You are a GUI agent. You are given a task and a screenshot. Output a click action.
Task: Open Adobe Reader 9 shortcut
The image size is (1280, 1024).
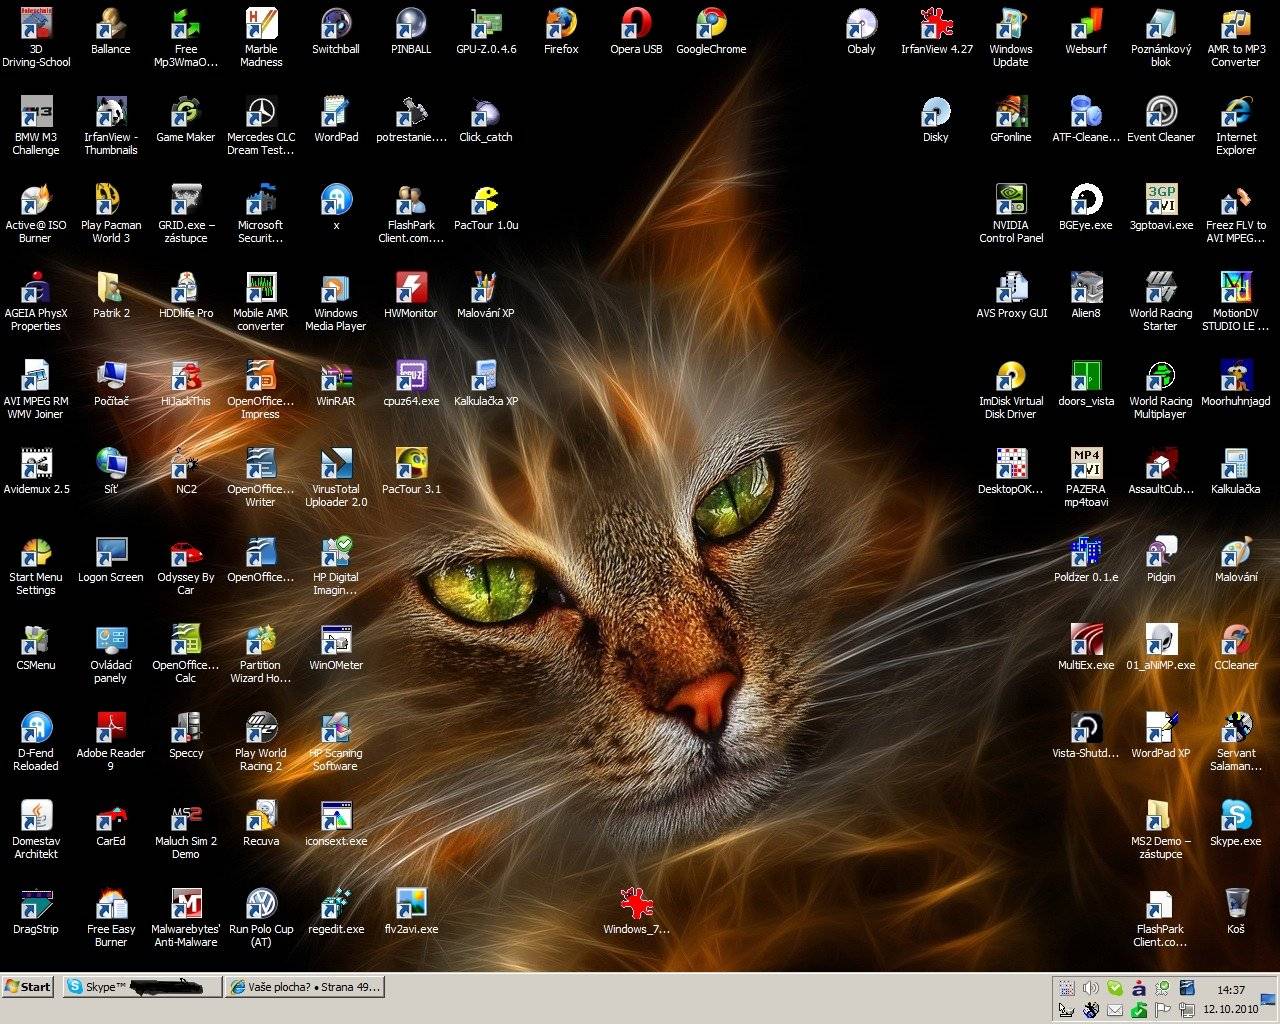coord(111,729)
